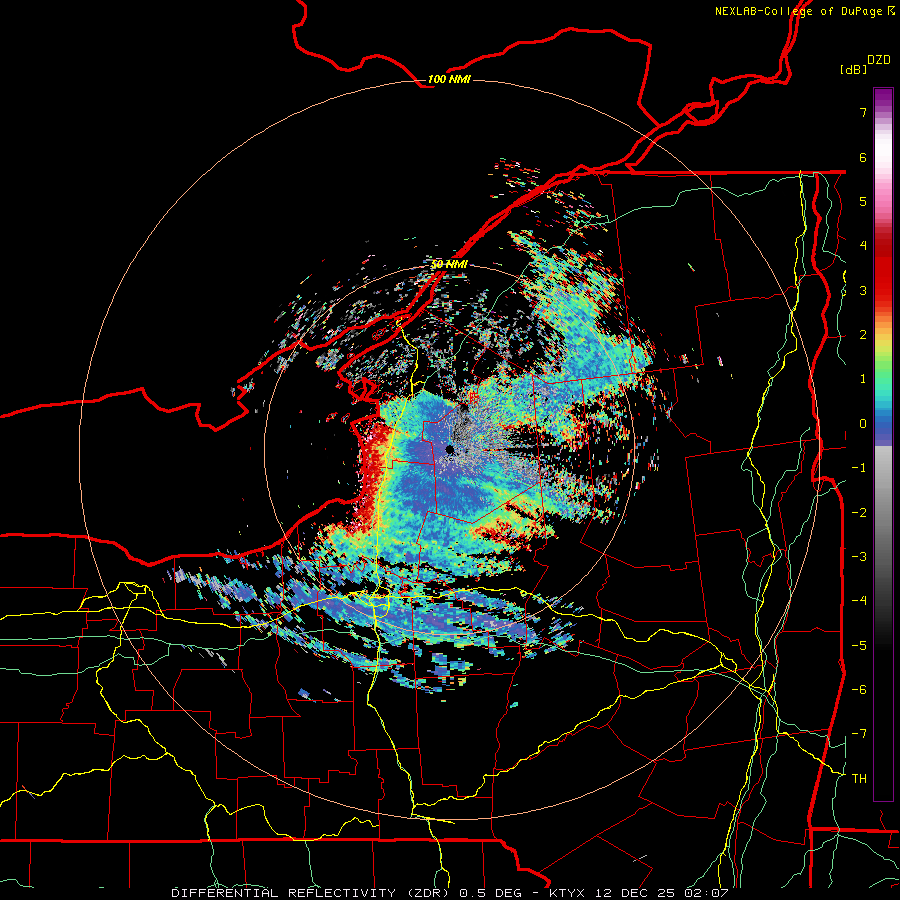Click the [dB] units label
The image size is (900, 900).
tap(854, 69)
